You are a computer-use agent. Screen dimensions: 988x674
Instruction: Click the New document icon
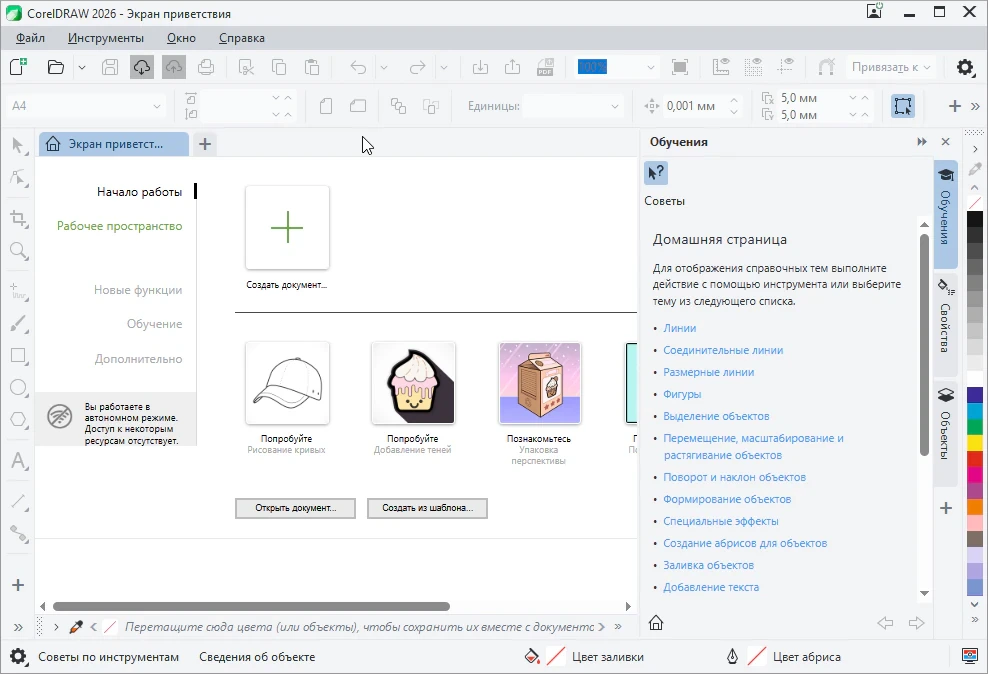click(18, 67)
